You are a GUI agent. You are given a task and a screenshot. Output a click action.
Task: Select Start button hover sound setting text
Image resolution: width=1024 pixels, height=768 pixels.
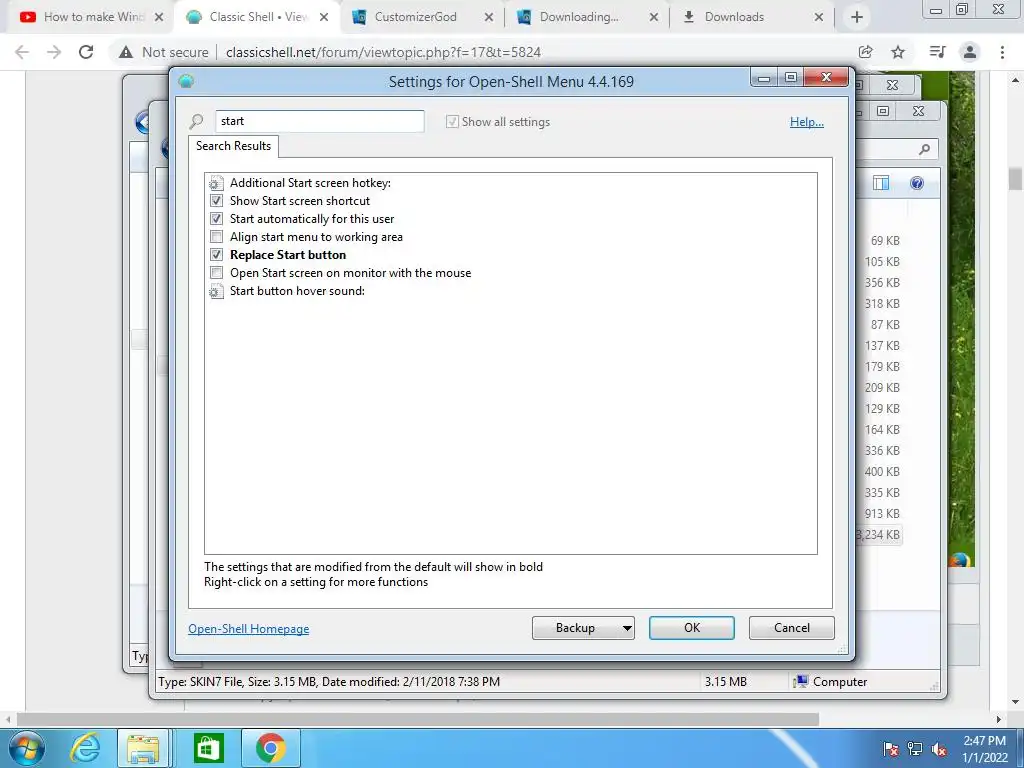[297, 291]
